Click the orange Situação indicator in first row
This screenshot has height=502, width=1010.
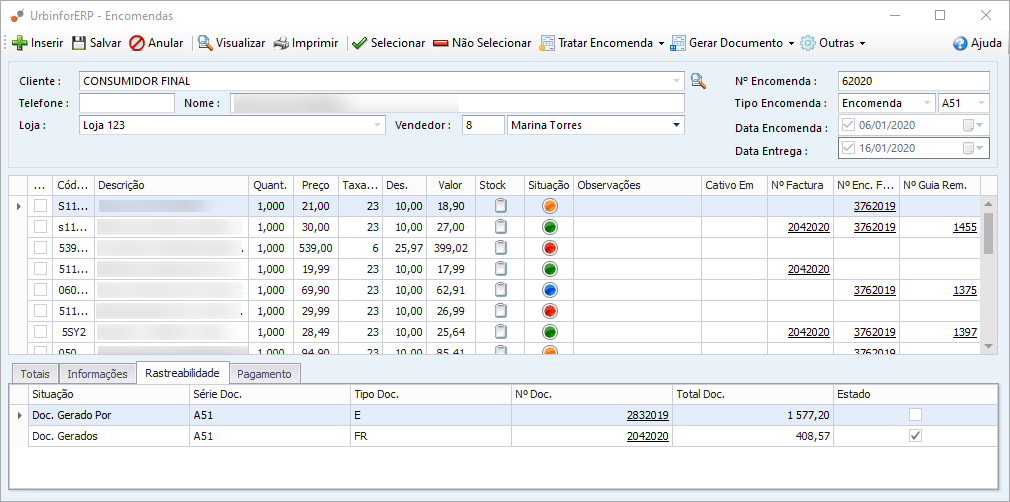[549, 206]
